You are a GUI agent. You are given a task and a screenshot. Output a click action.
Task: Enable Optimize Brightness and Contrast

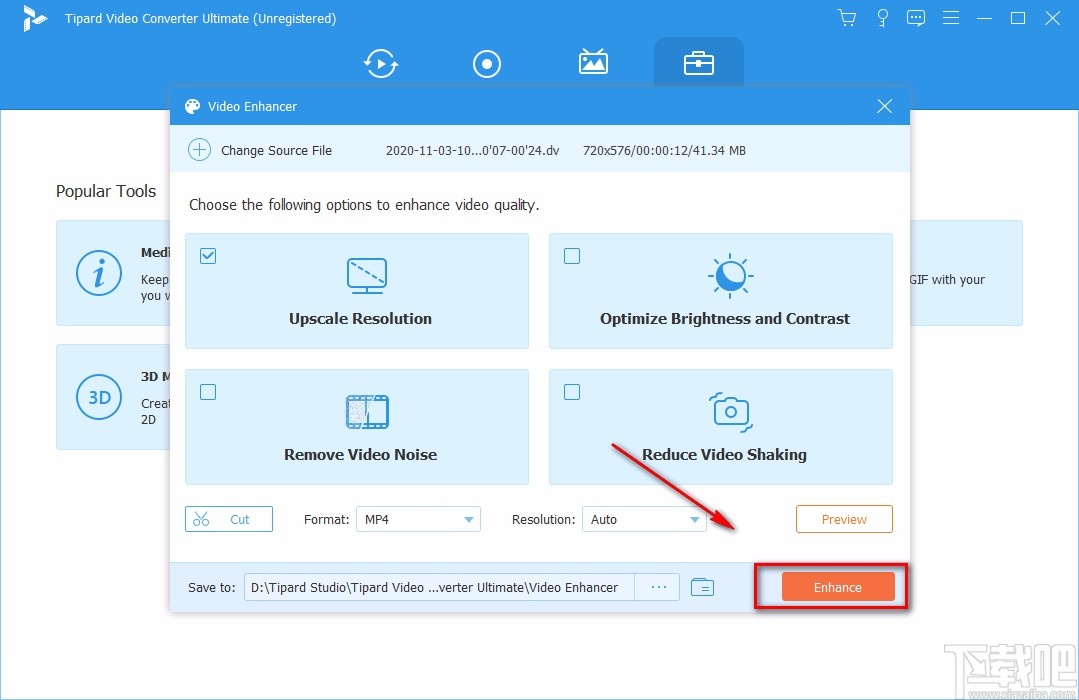572,256
